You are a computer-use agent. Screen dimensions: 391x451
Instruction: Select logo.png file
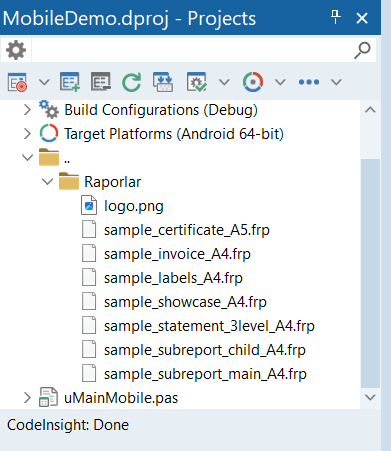pyautogui.click(x=134, y=206)
